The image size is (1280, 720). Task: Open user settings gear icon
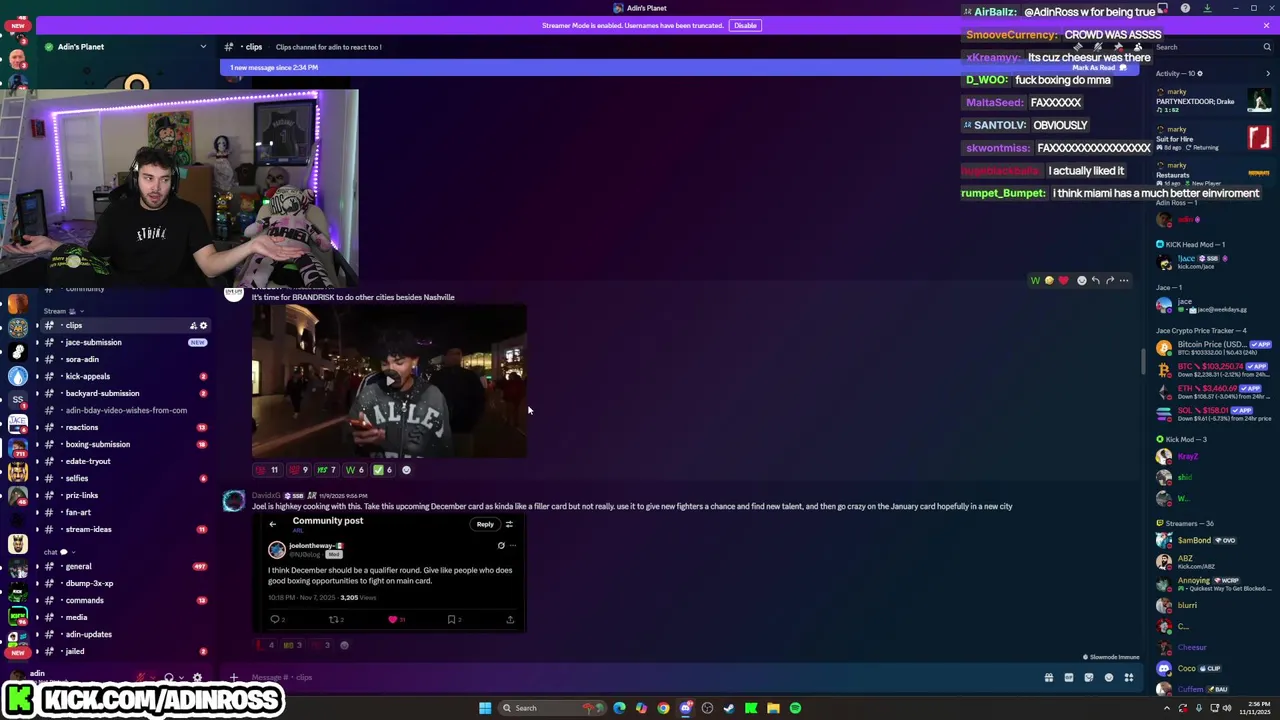tap(197, 677)
